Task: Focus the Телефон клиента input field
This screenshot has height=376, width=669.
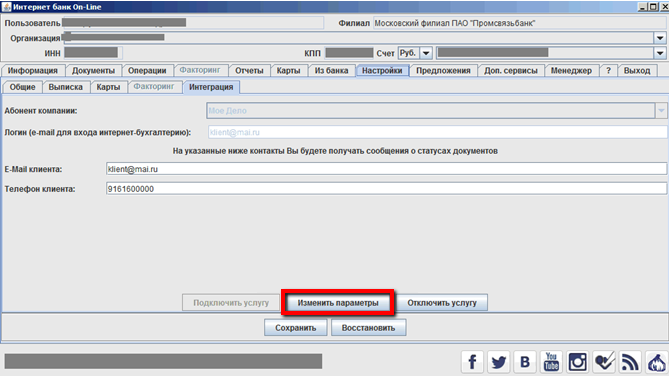Action: pos(386,189)
